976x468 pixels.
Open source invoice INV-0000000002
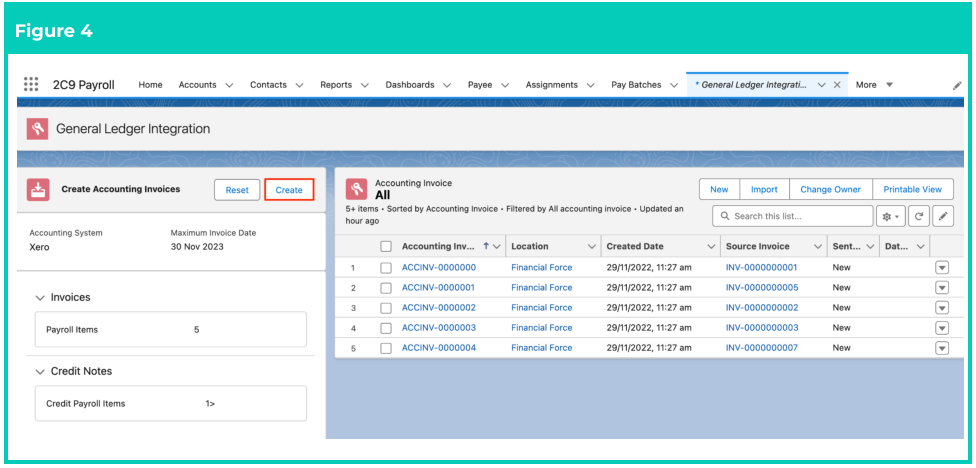(x=762, y=307)
